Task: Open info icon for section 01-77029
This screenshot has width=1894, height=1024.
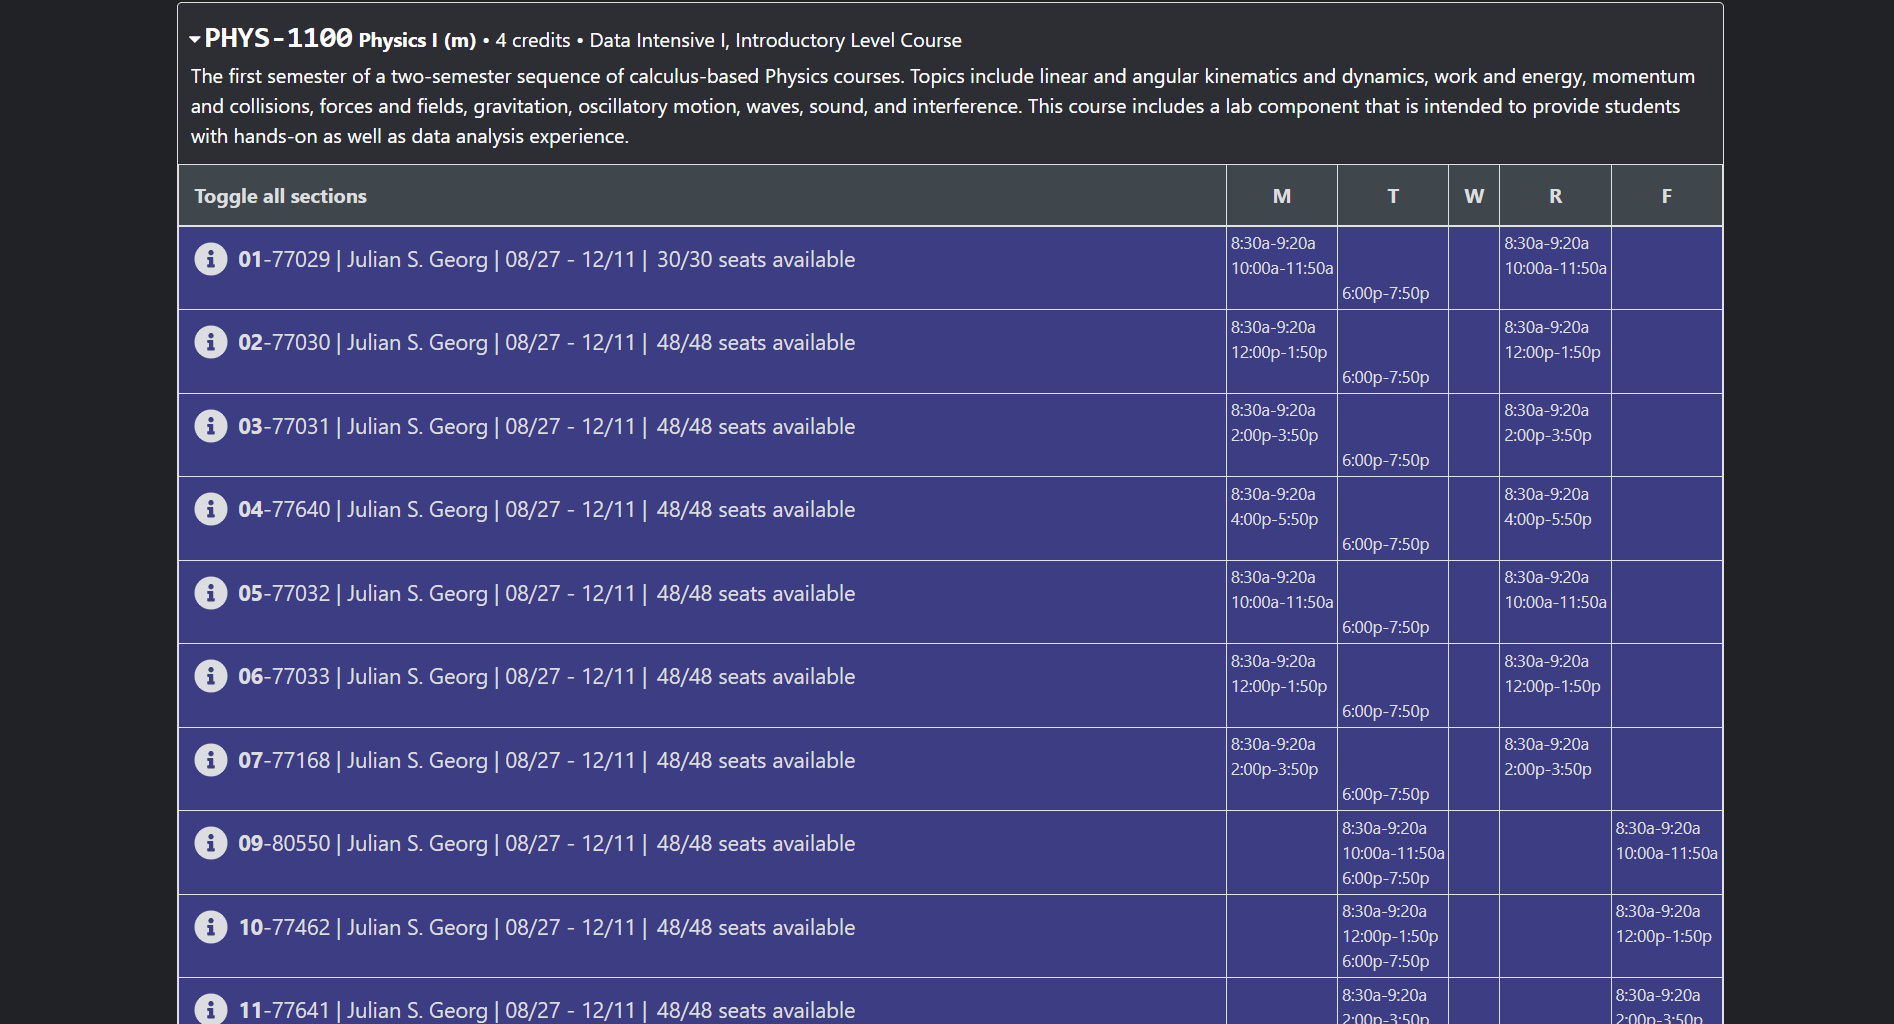Action: (x=210, y=259)
